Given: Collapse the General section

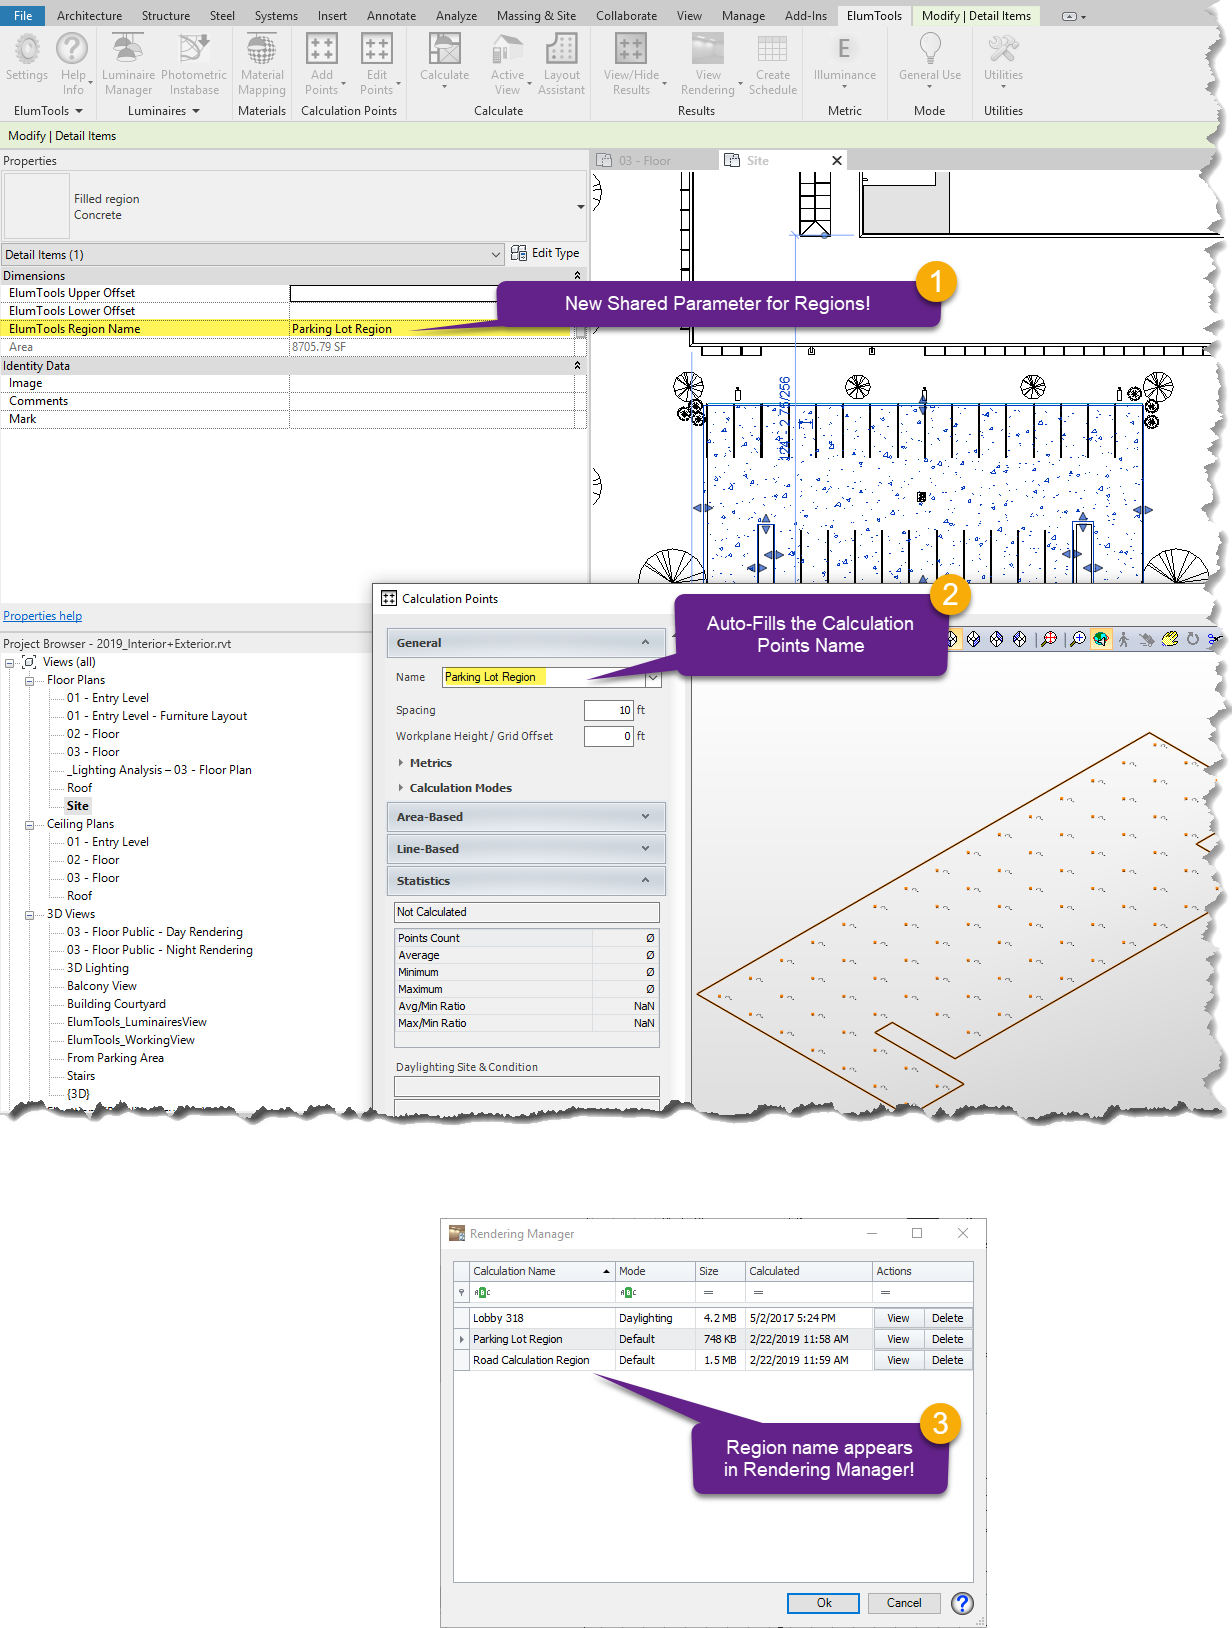Looking at the screenshot, I should pos(645,642).
